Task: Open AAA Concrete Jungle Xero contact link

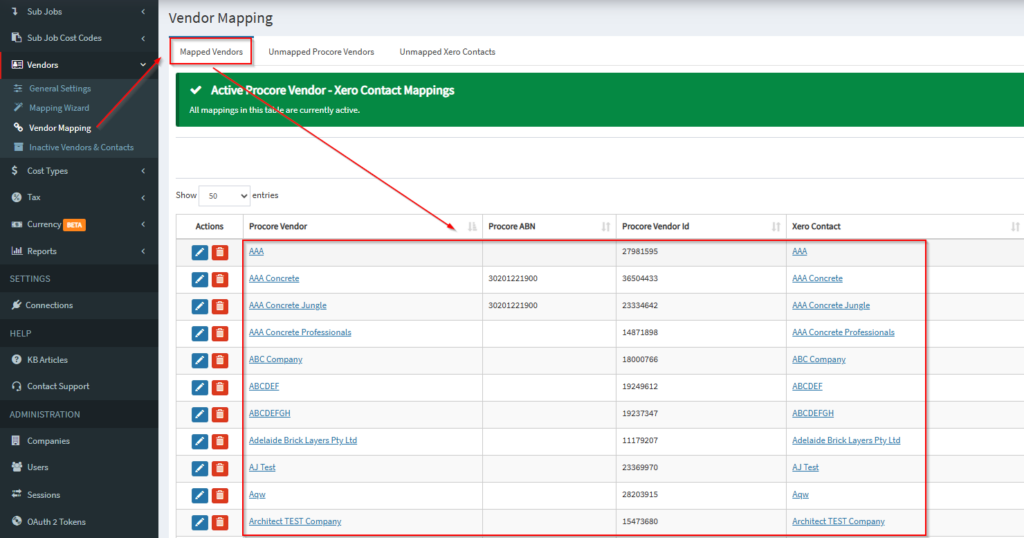Action: pos(831,305)
